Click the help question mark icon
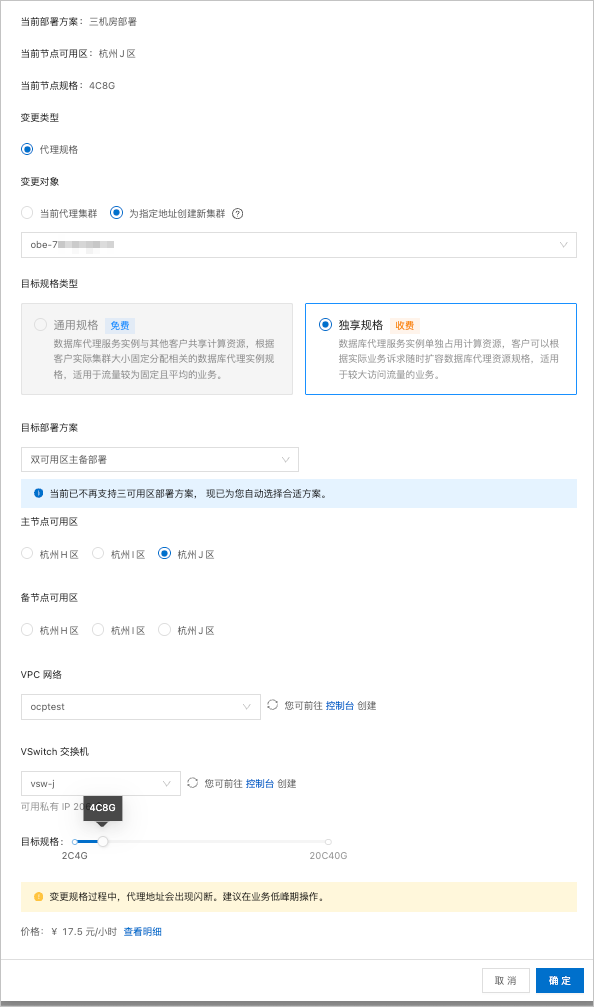This screenshot has height=1007, width=594. [238, 214]
